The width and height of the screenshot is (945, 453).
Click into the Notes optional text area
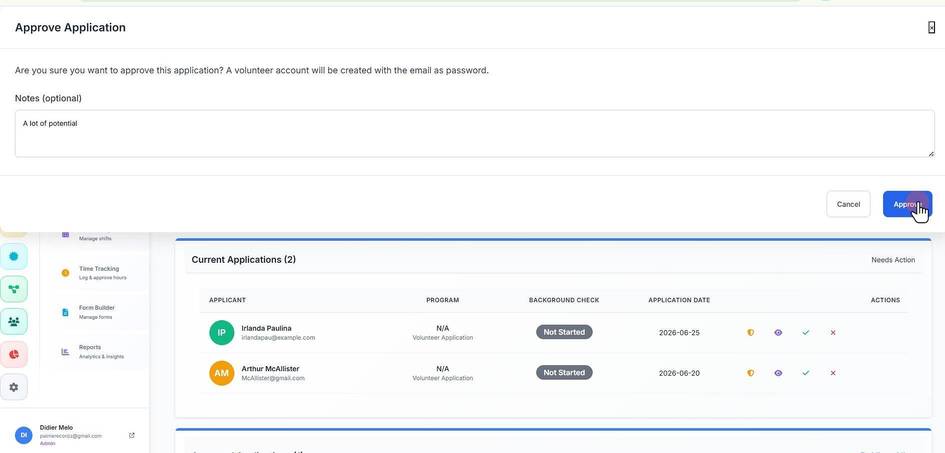point(474,134)
